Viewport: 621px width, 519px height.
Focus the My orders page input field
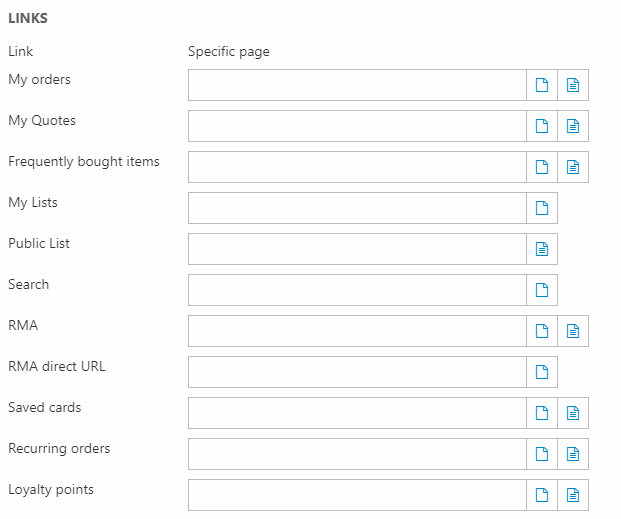tap(357, 85)
